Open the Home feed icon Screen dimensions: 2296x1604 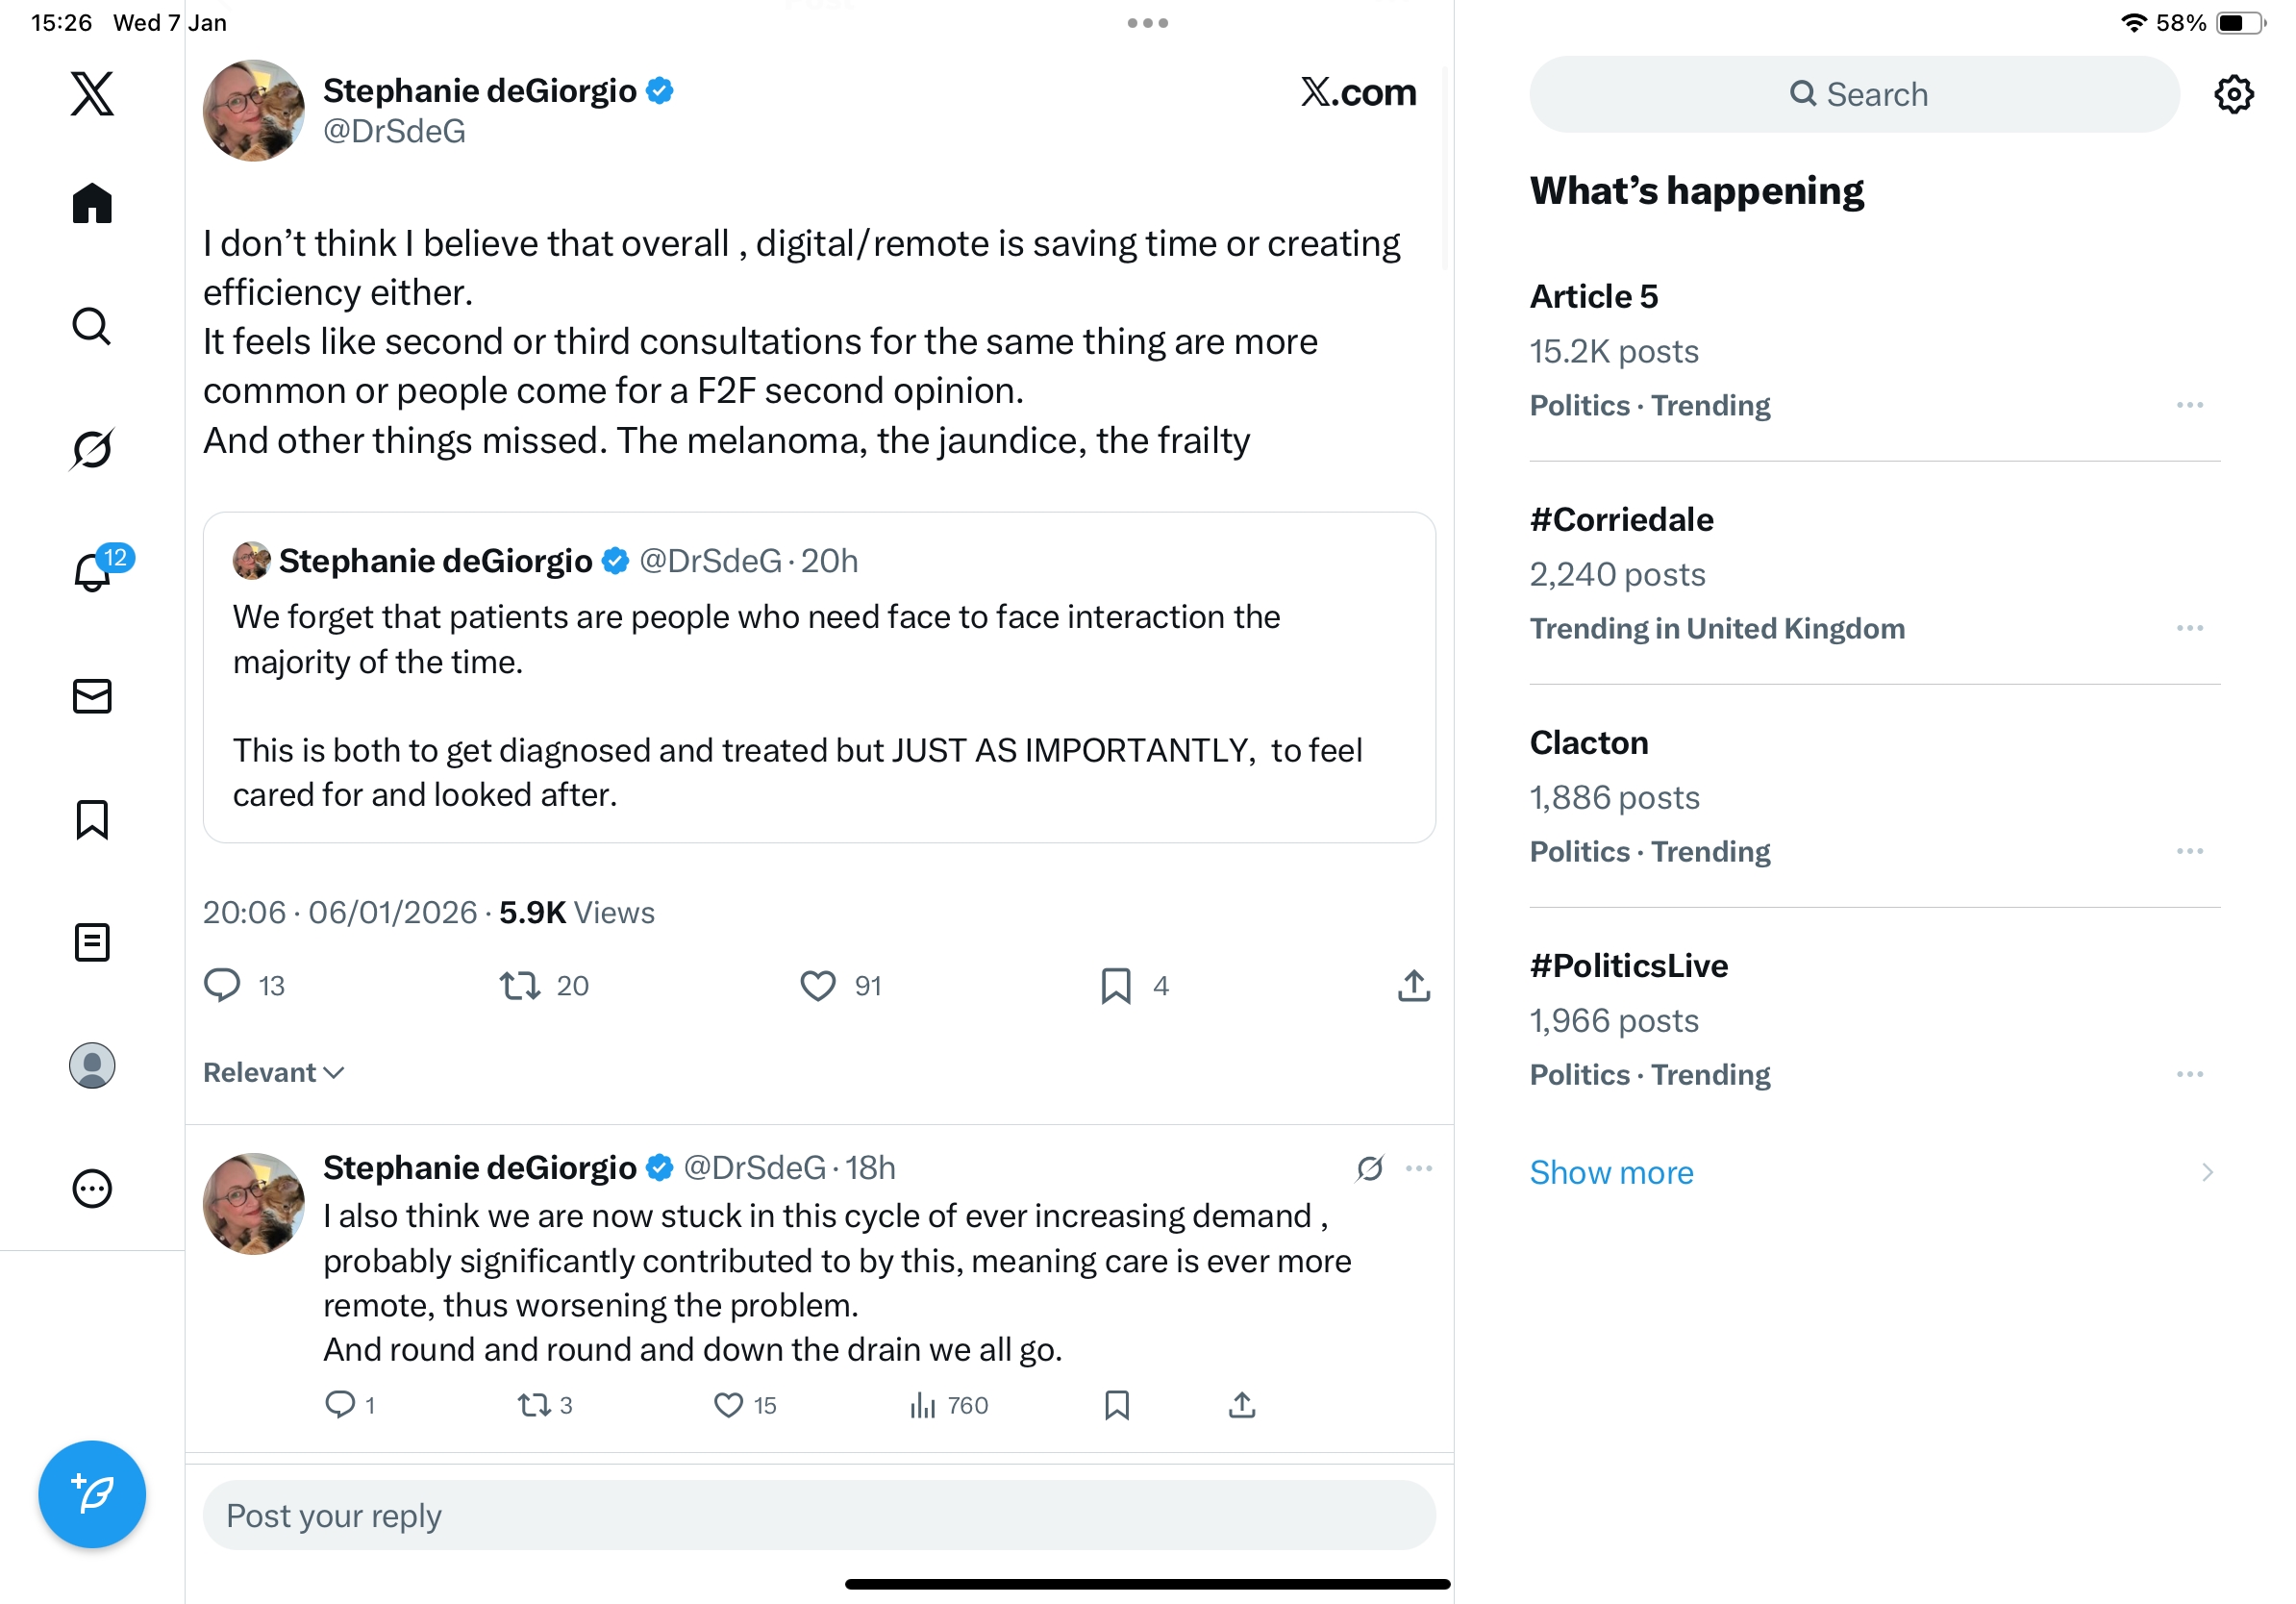92,204
